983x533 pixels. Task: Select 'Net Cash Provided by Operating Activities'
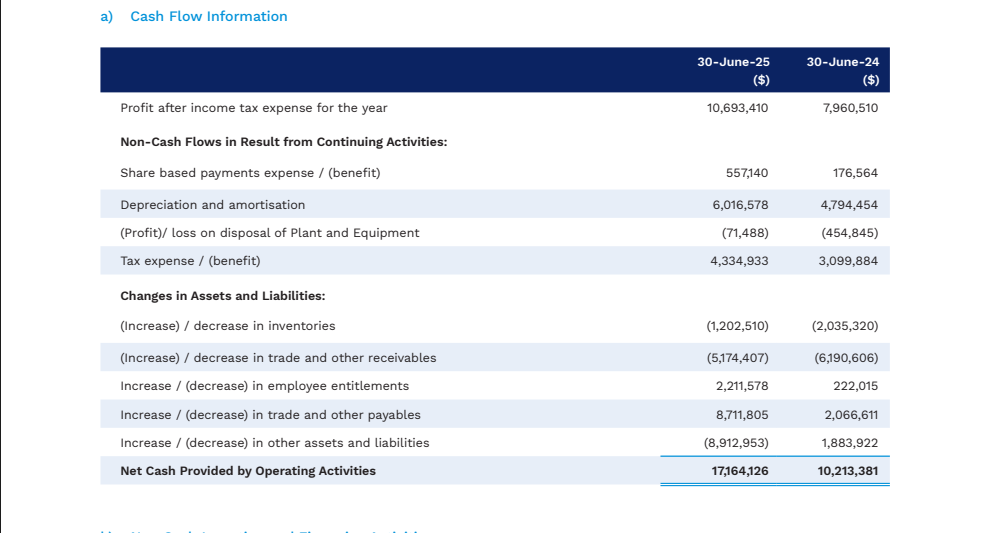(248, 471)
